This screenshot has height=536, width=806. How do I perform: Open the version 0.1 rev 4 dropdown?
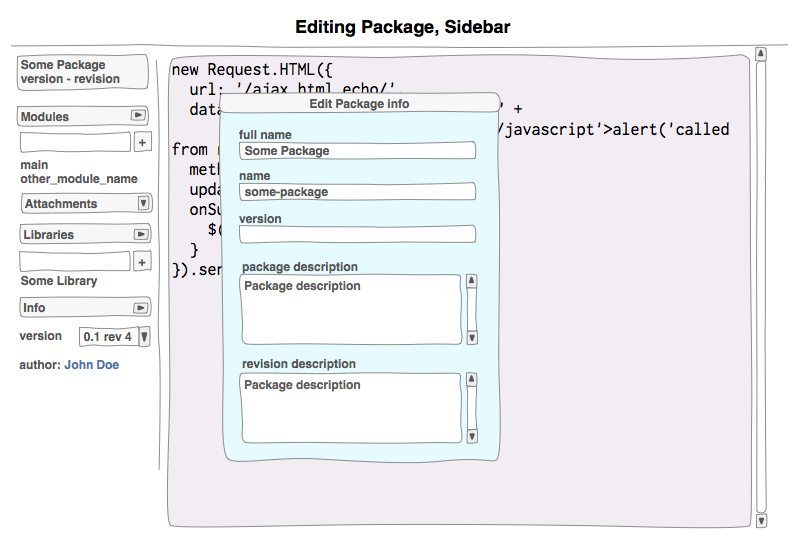145,337
